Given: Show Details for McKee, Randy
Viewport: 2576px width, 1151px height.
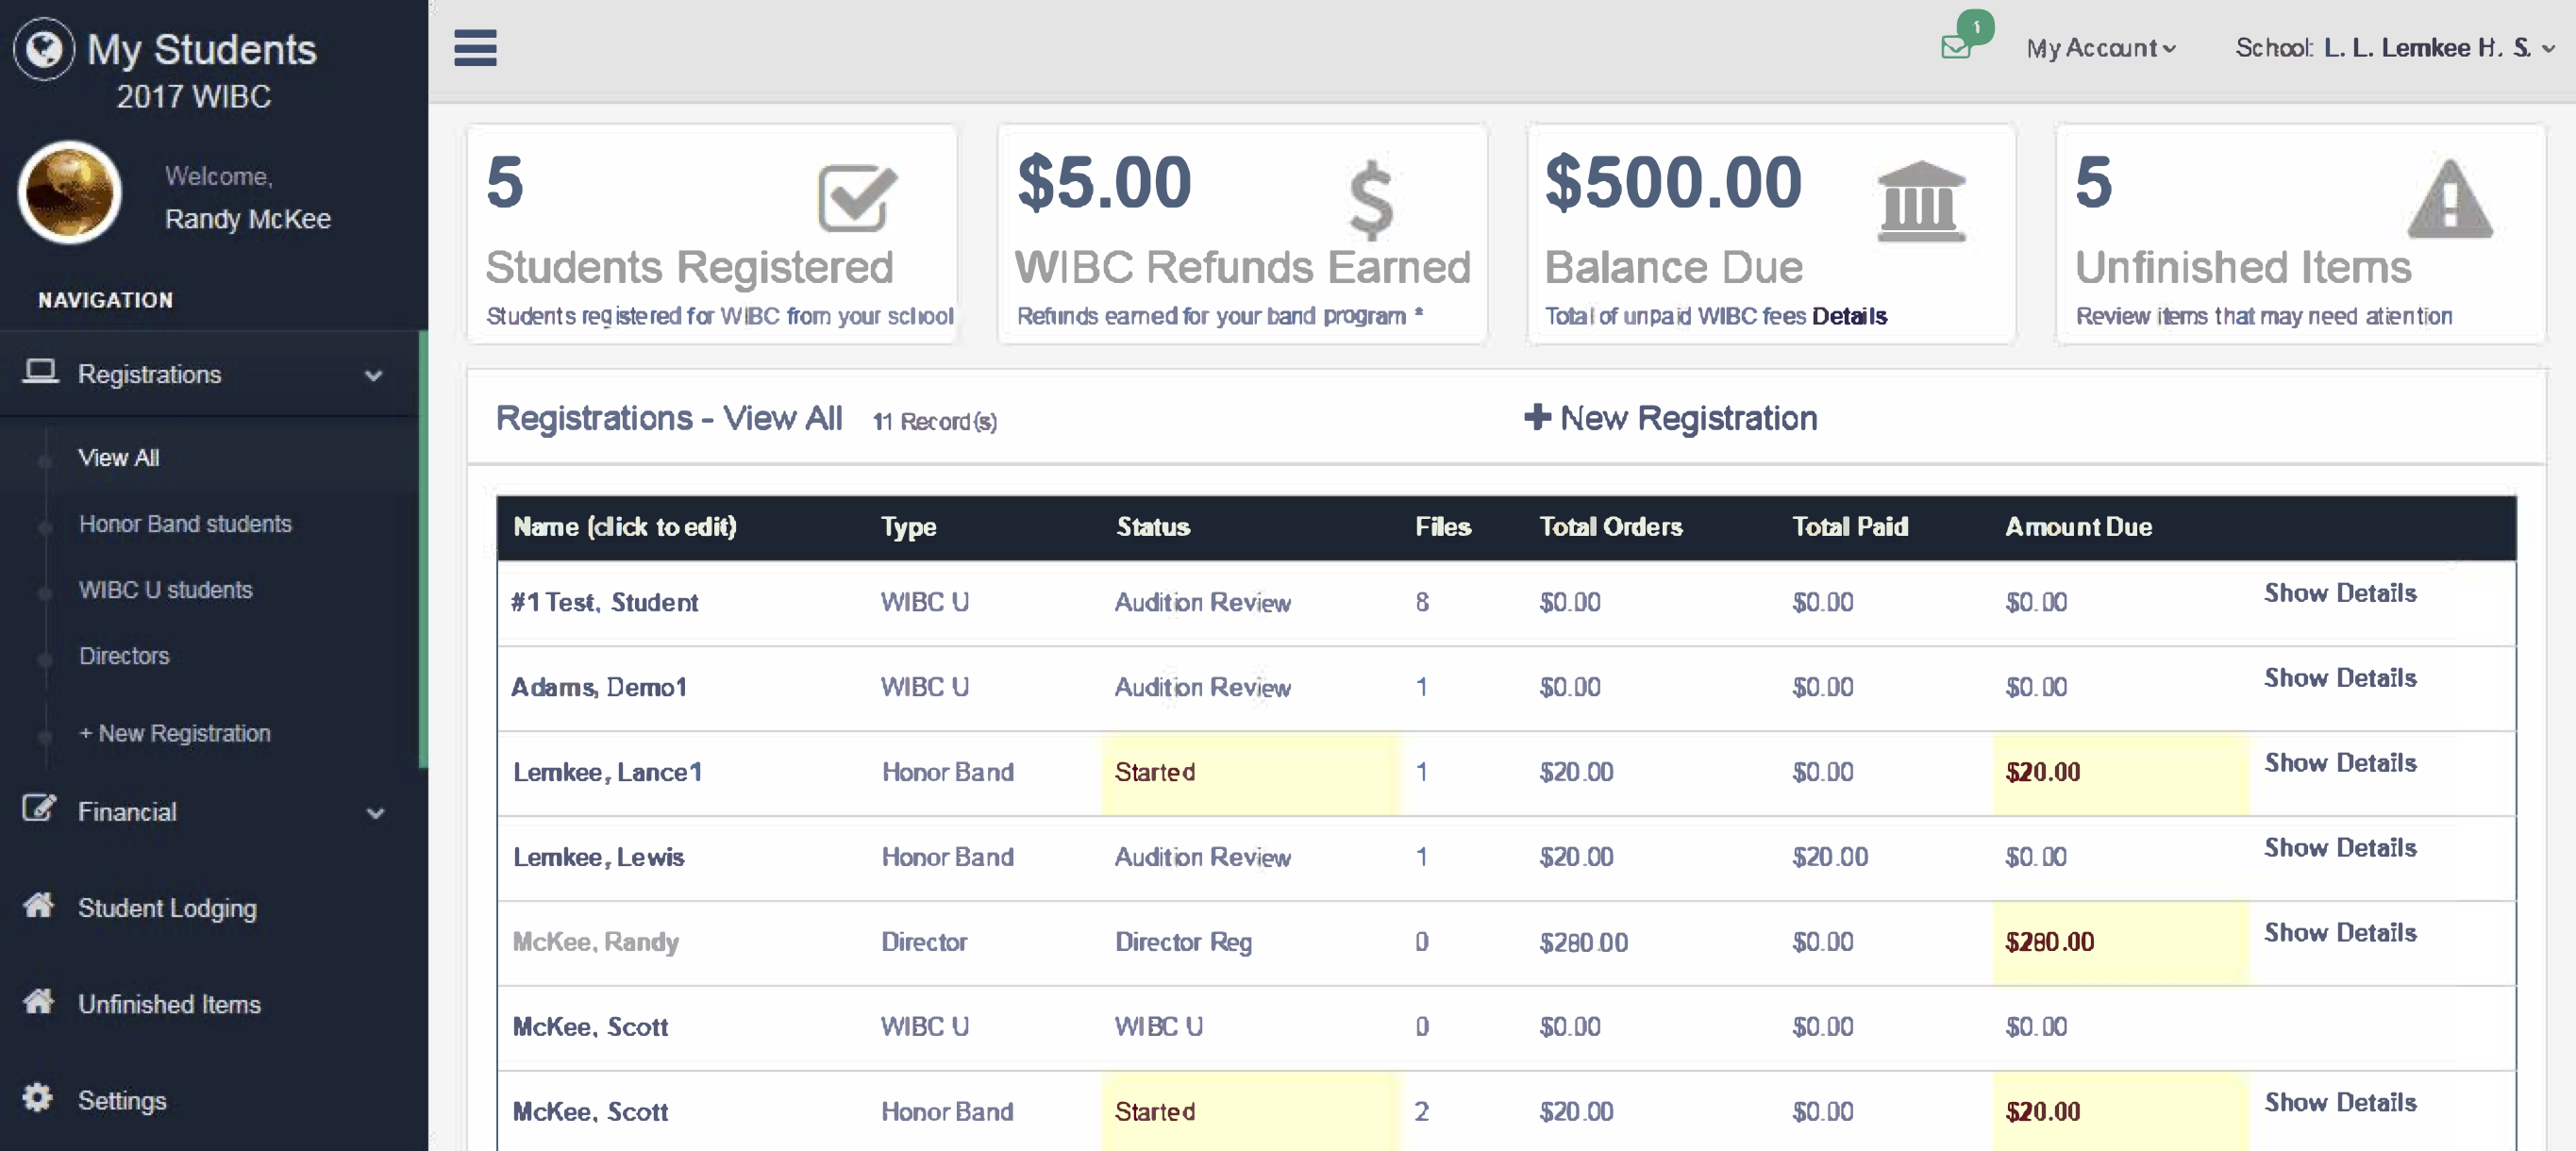Looking at the screenshot, I should (2340, 933).
